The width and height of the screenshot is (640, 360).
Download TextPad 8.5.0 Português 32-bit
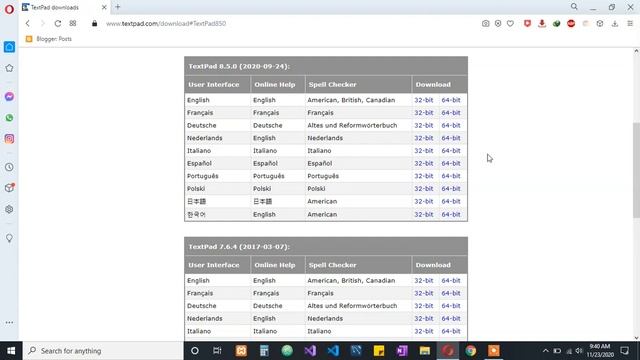(424, 176)
